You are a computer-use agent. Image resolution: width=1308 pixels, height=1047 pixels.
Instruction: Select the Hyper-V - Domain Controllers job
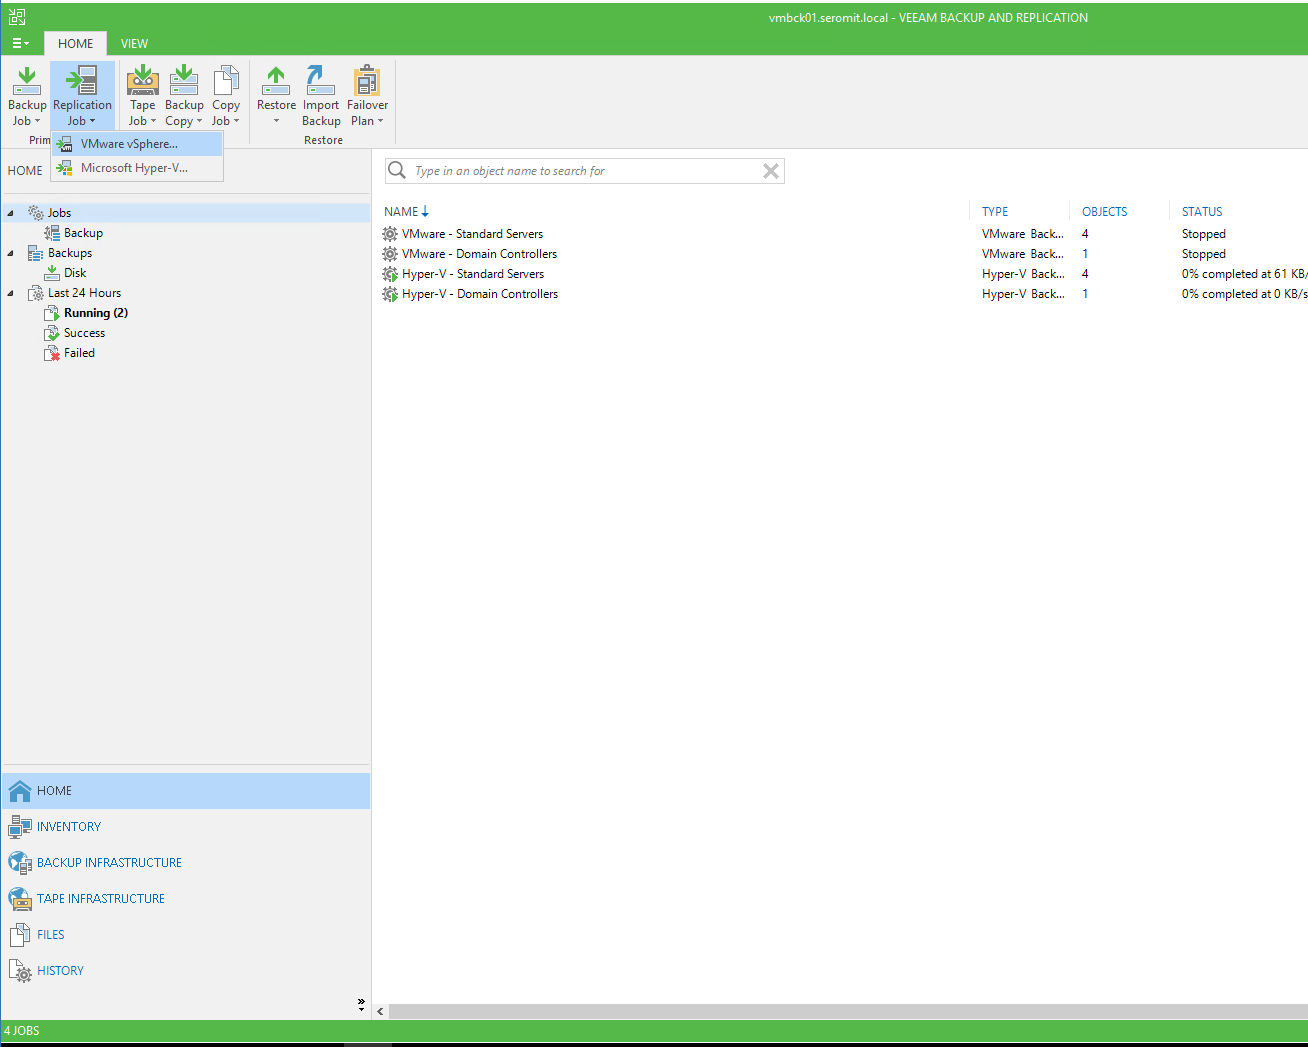[x=480, y=294]
